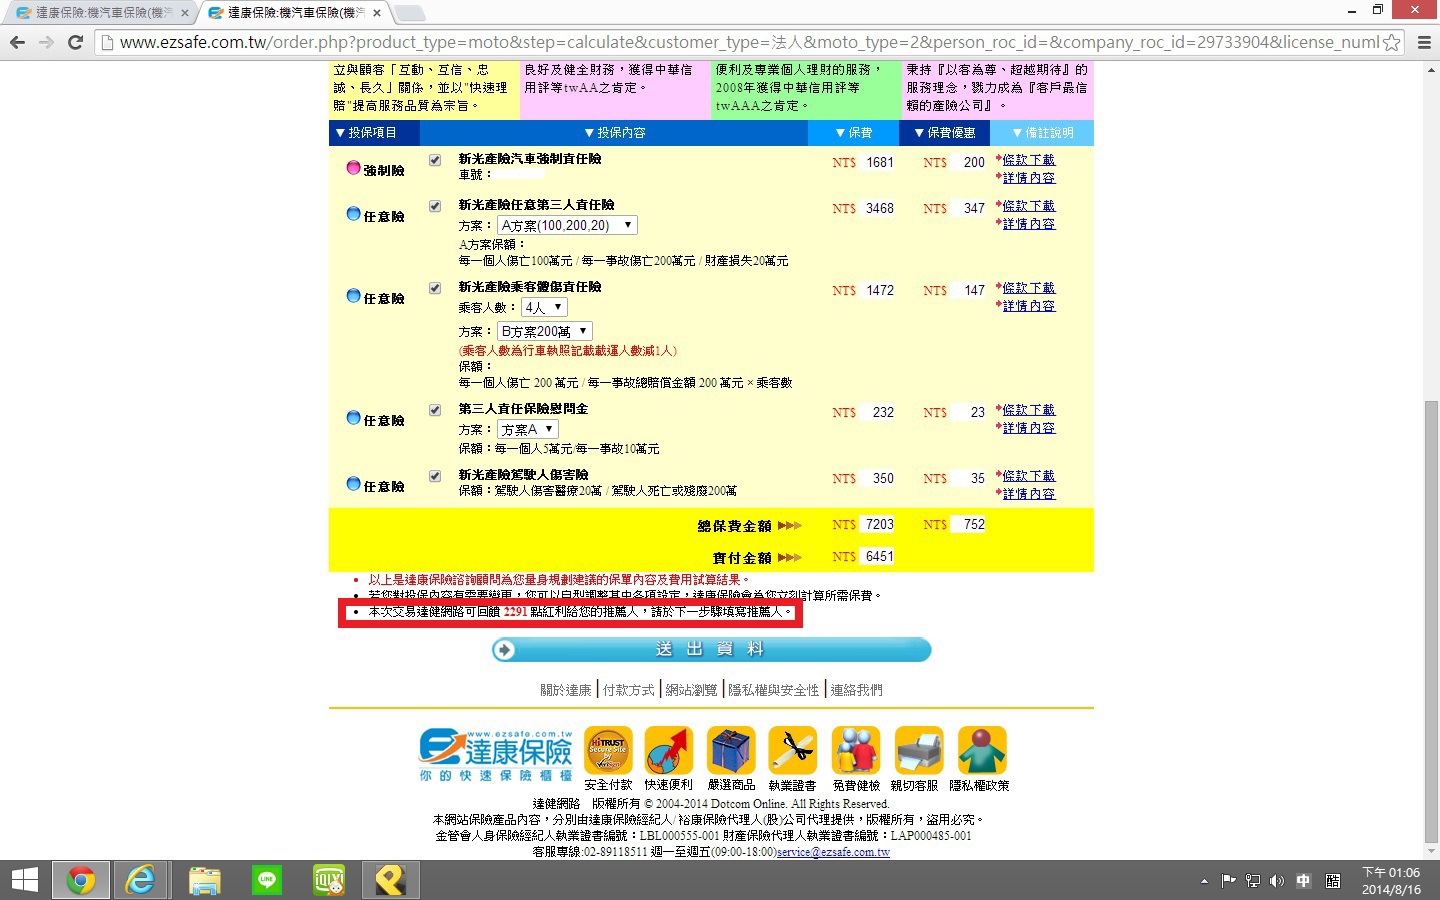Close the first browser tab
The height and width of the screenshot is (900, 1440).
click(184, 13)
